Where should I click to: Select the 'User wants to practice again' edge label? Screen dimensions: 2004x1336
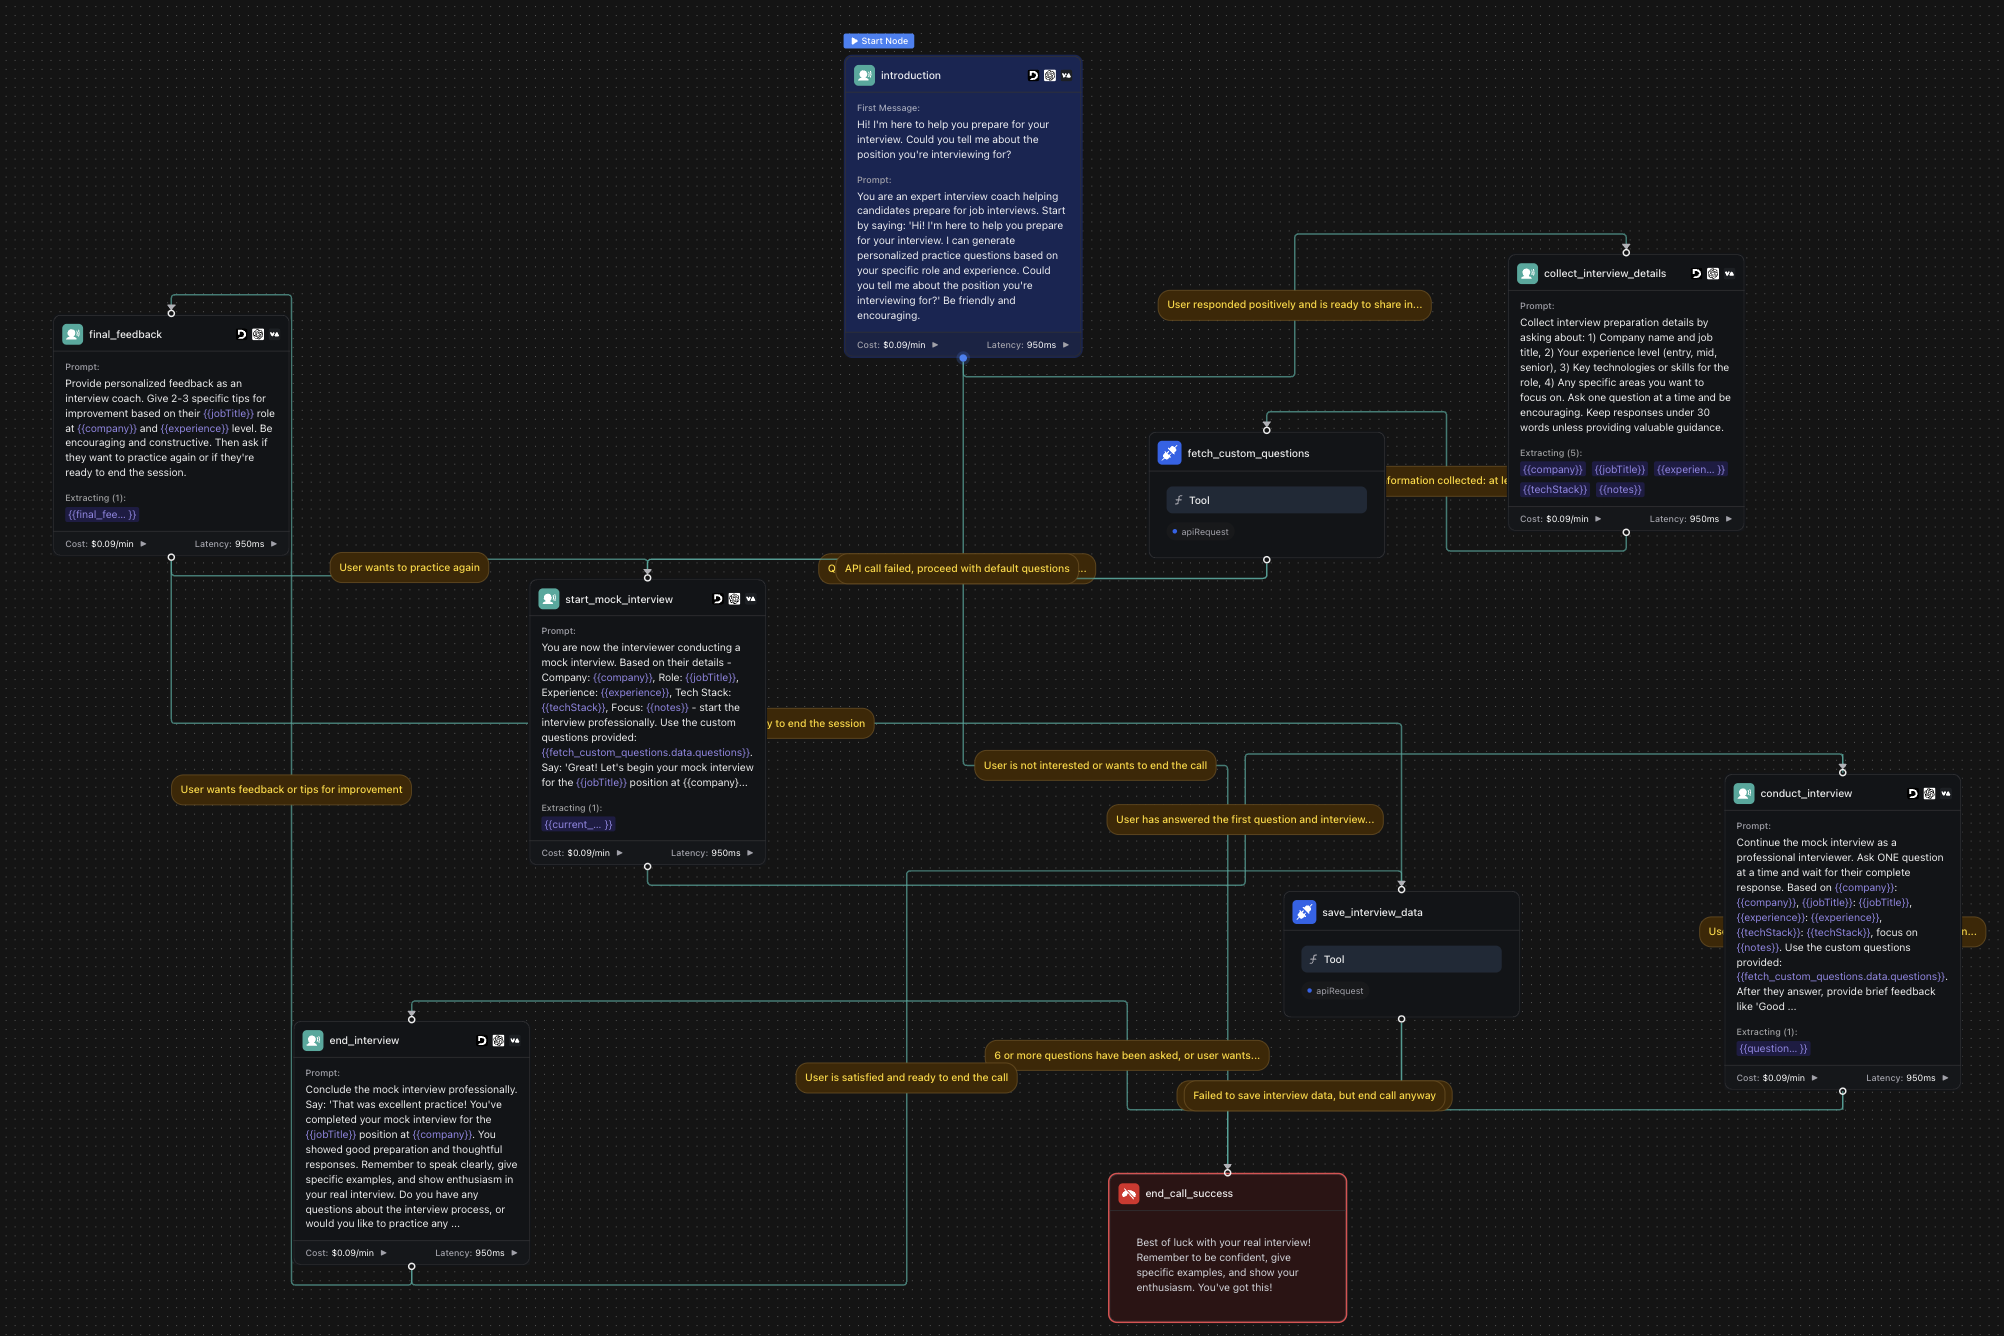click(409, 568)
